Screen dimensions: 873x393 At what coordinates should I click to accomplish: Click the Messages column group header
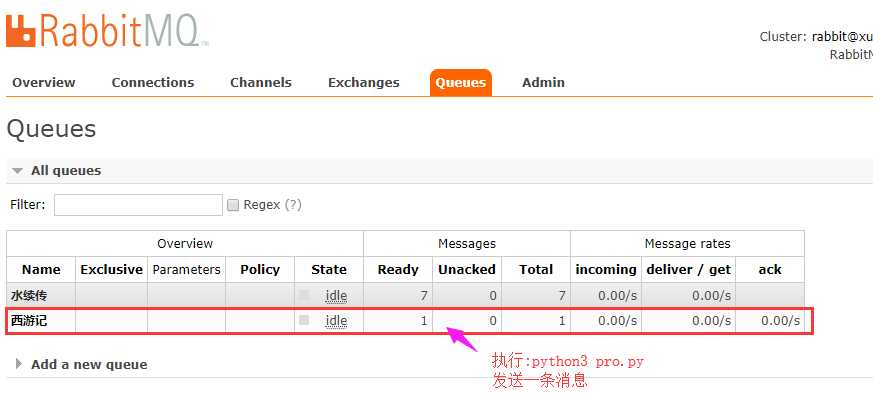pos(467,243)
